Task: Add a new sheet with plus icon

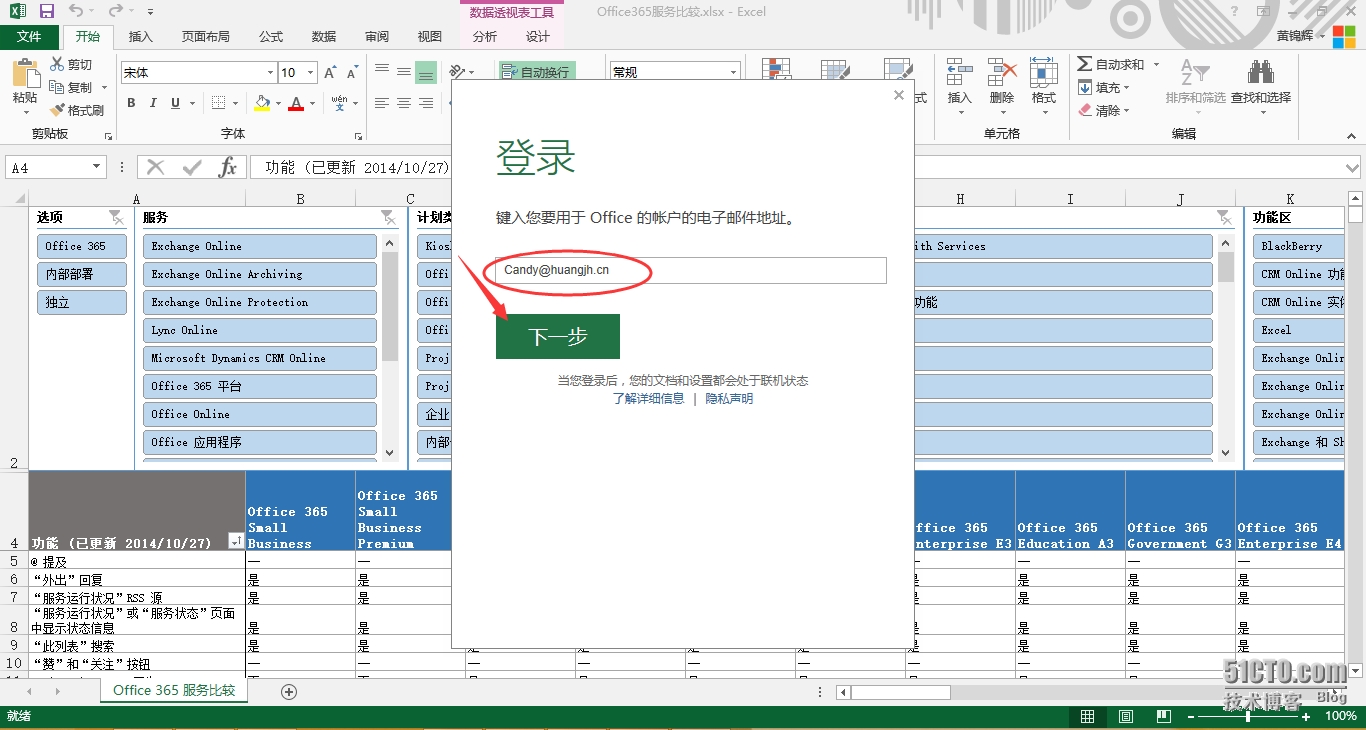Action: 289,691
